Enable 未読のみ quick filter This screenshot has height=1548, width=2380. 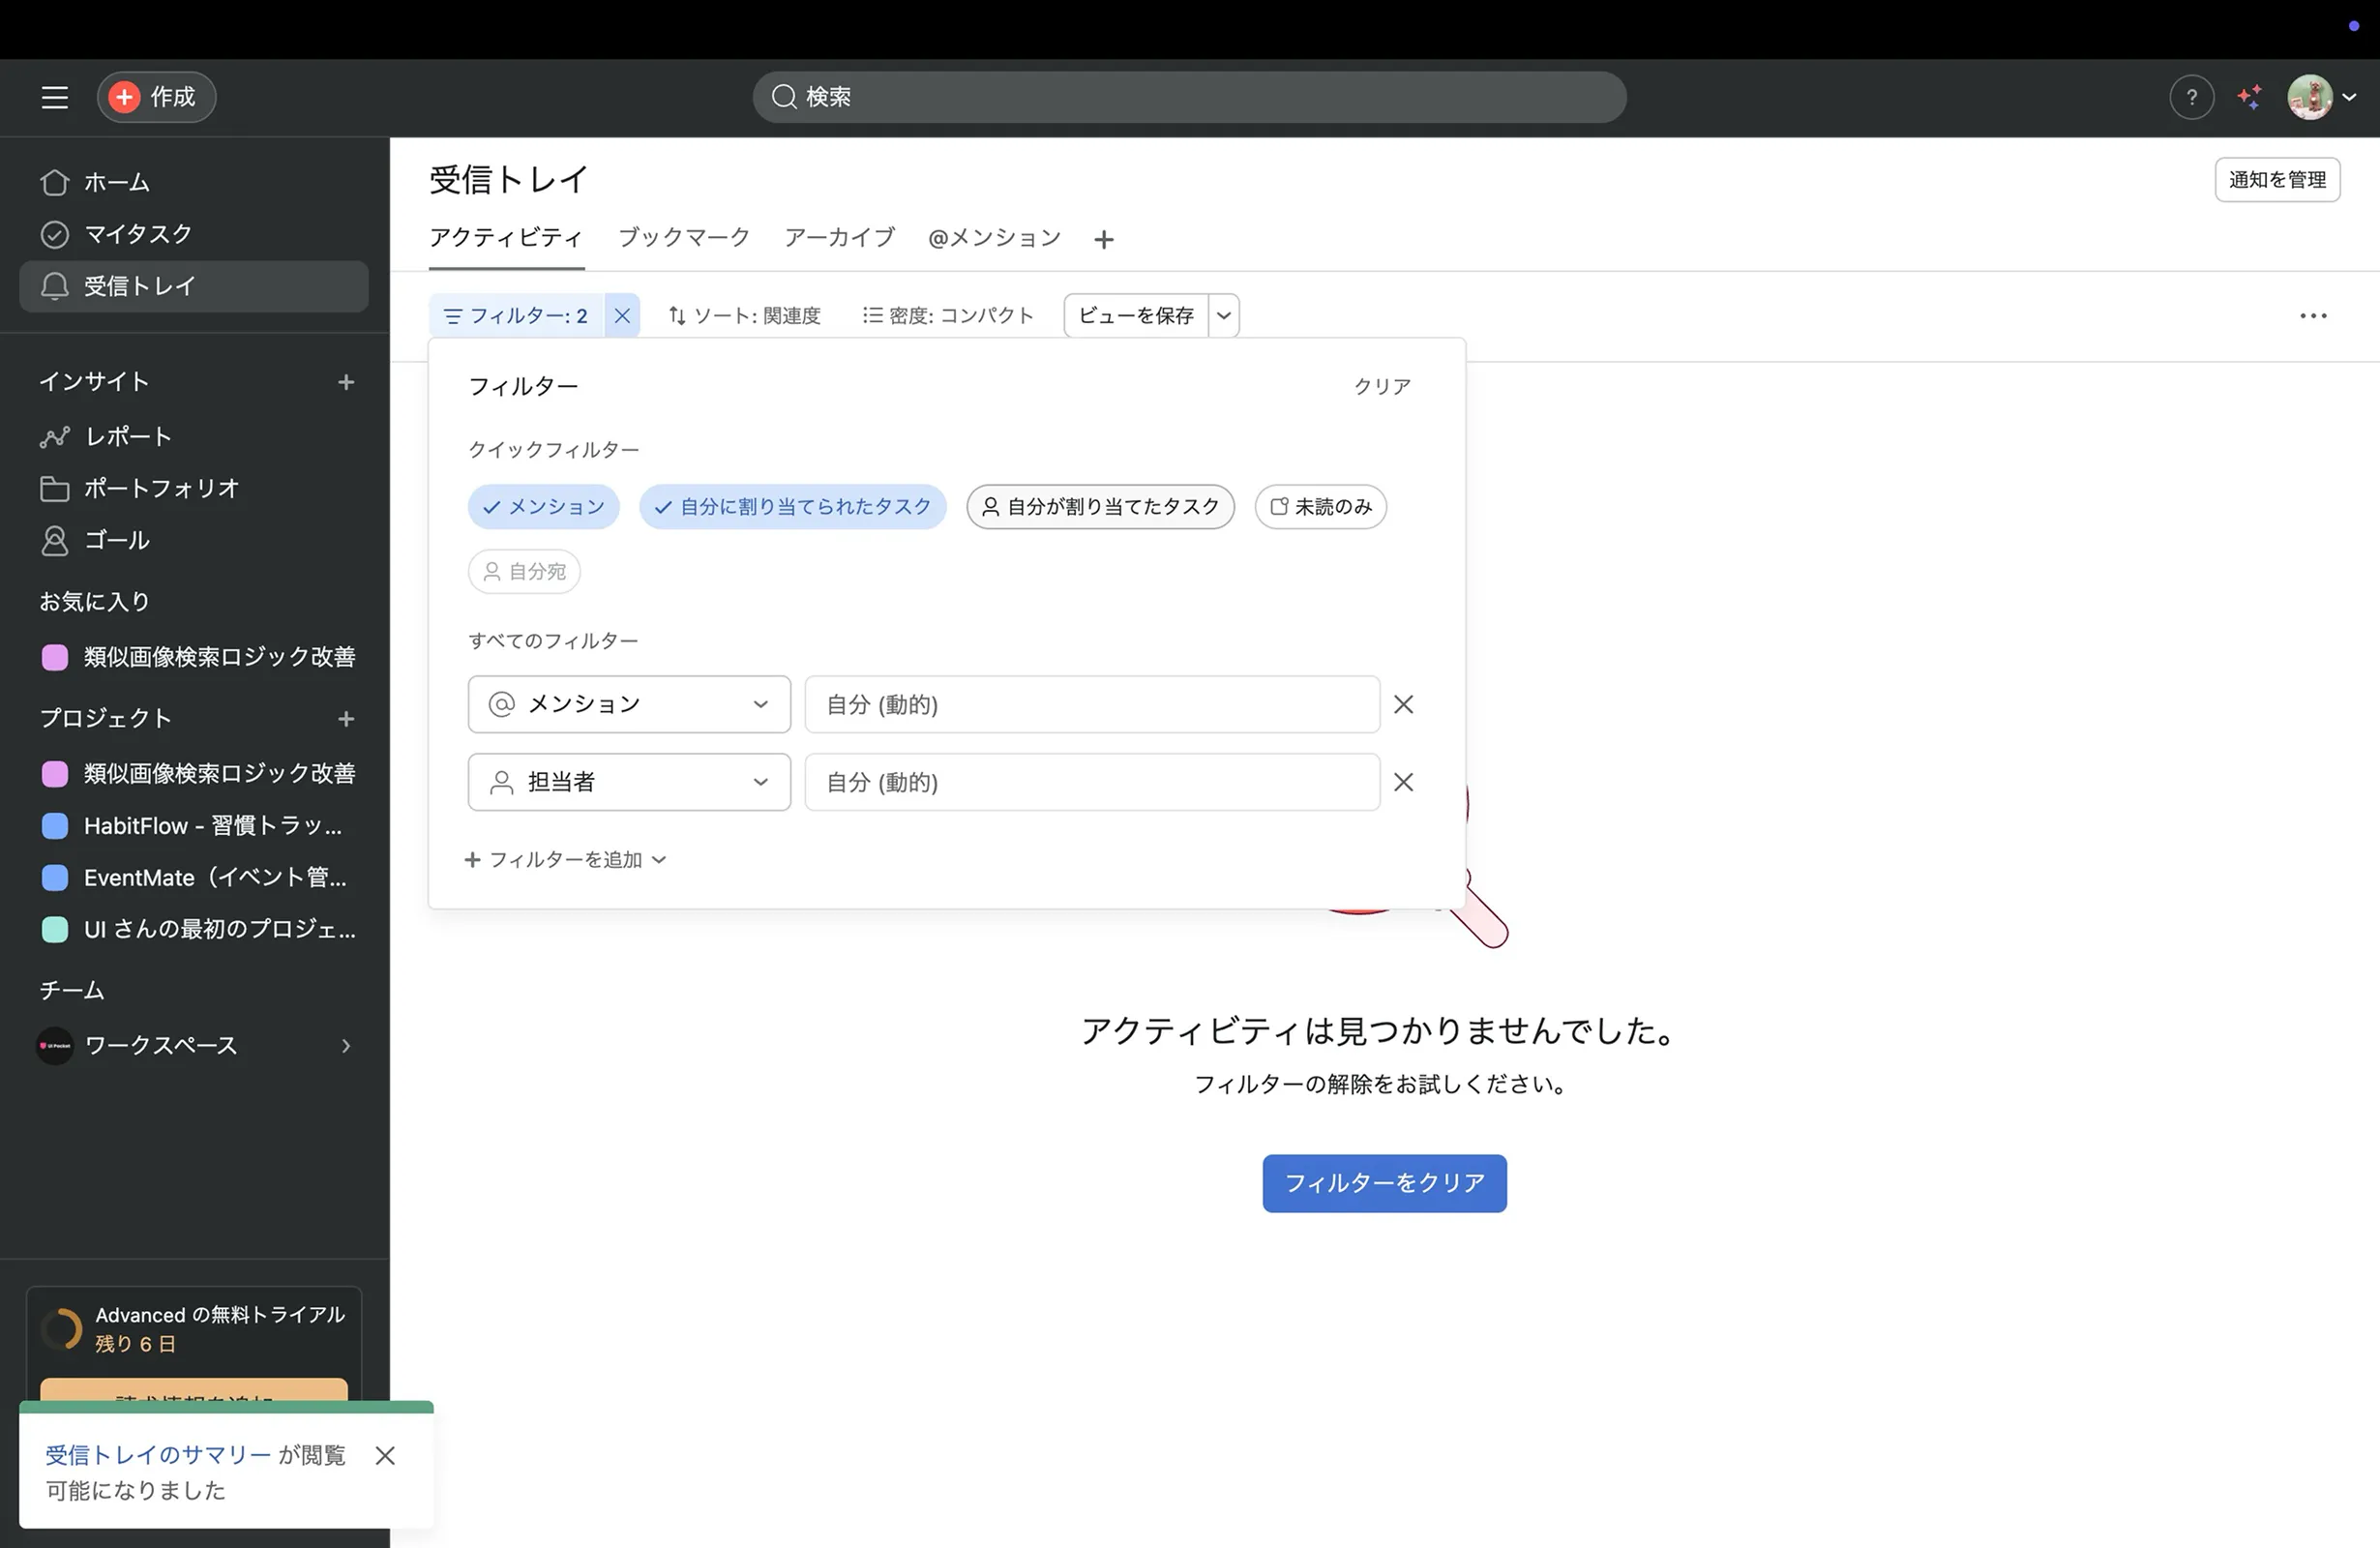(1320, 507)
